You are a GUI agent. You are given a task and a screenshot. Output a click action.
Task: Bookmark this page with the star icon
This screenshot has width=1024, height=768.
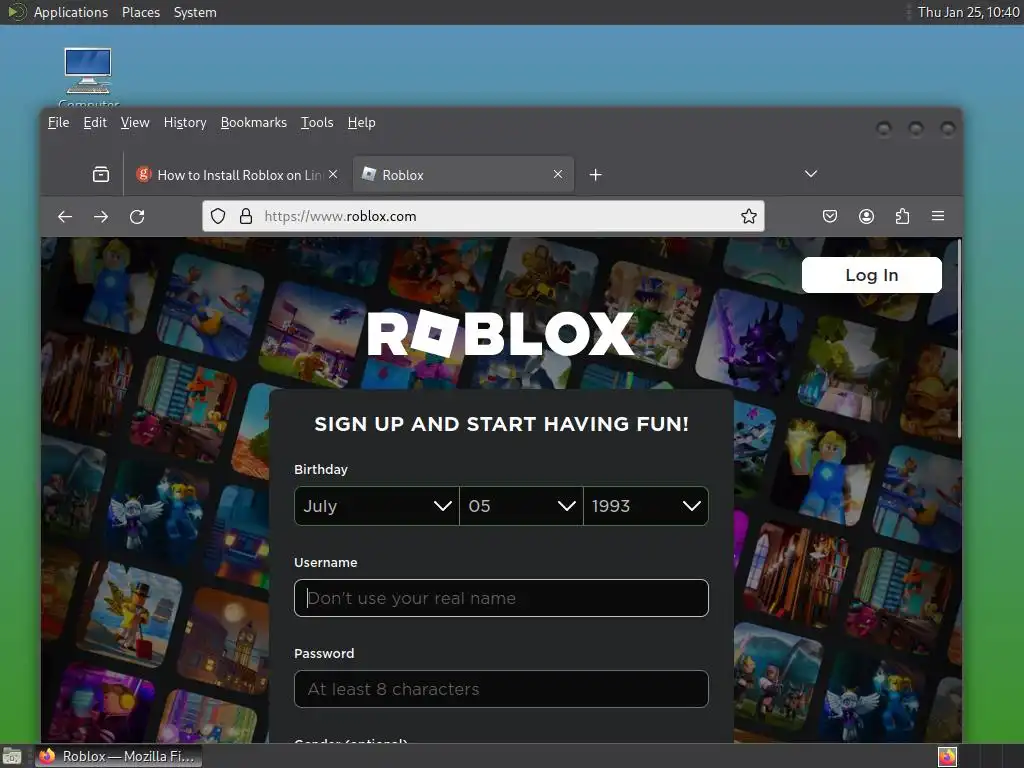(x=748, y=216)
